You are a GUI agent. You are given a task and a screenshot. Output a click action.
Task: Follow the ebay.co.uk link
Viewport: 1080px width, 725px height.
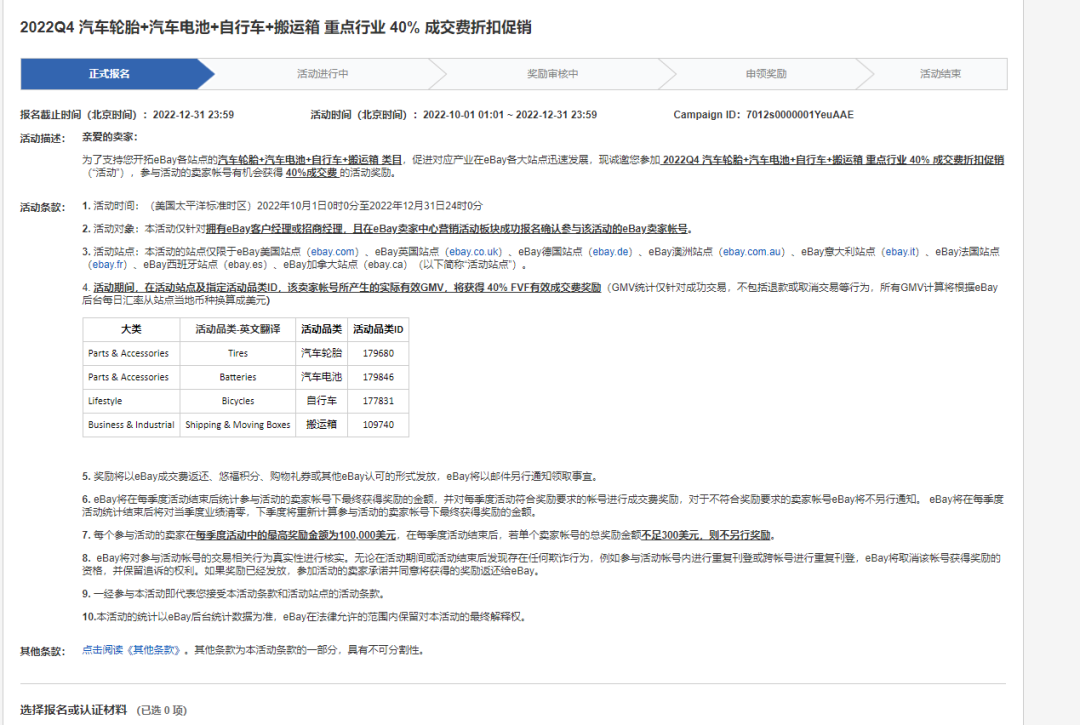coord(473,251)
